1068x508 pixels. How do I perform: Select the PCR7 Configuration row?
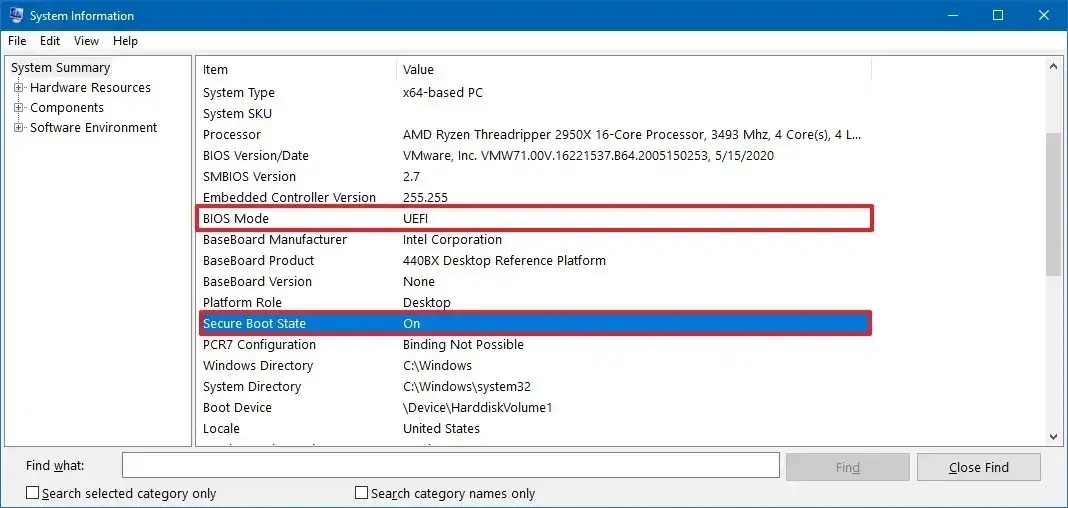click(x=535, y=345)
